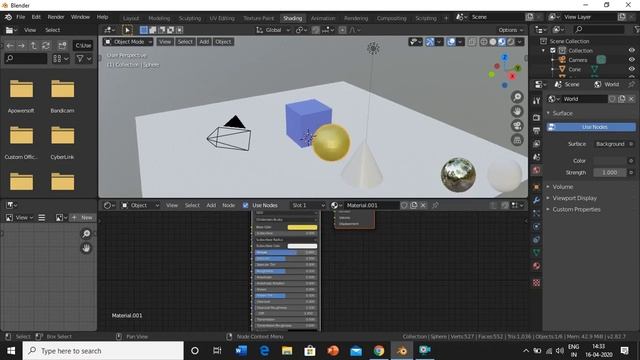Switch to the Layout workspace tab
Image resolution: width=640 pixels, height=360 pixels.
pyautogui.click(x=131, y=18)
